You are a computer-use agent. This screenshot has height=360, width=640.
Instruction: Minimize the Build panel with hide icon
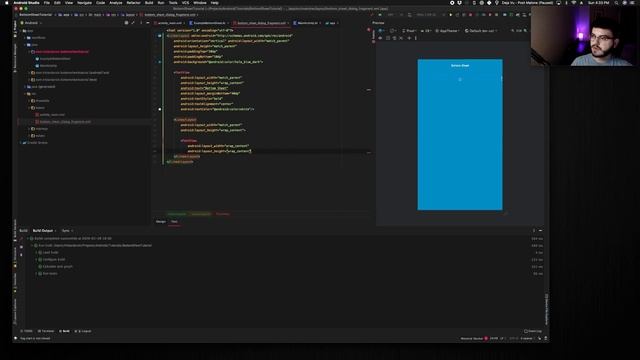540,231
